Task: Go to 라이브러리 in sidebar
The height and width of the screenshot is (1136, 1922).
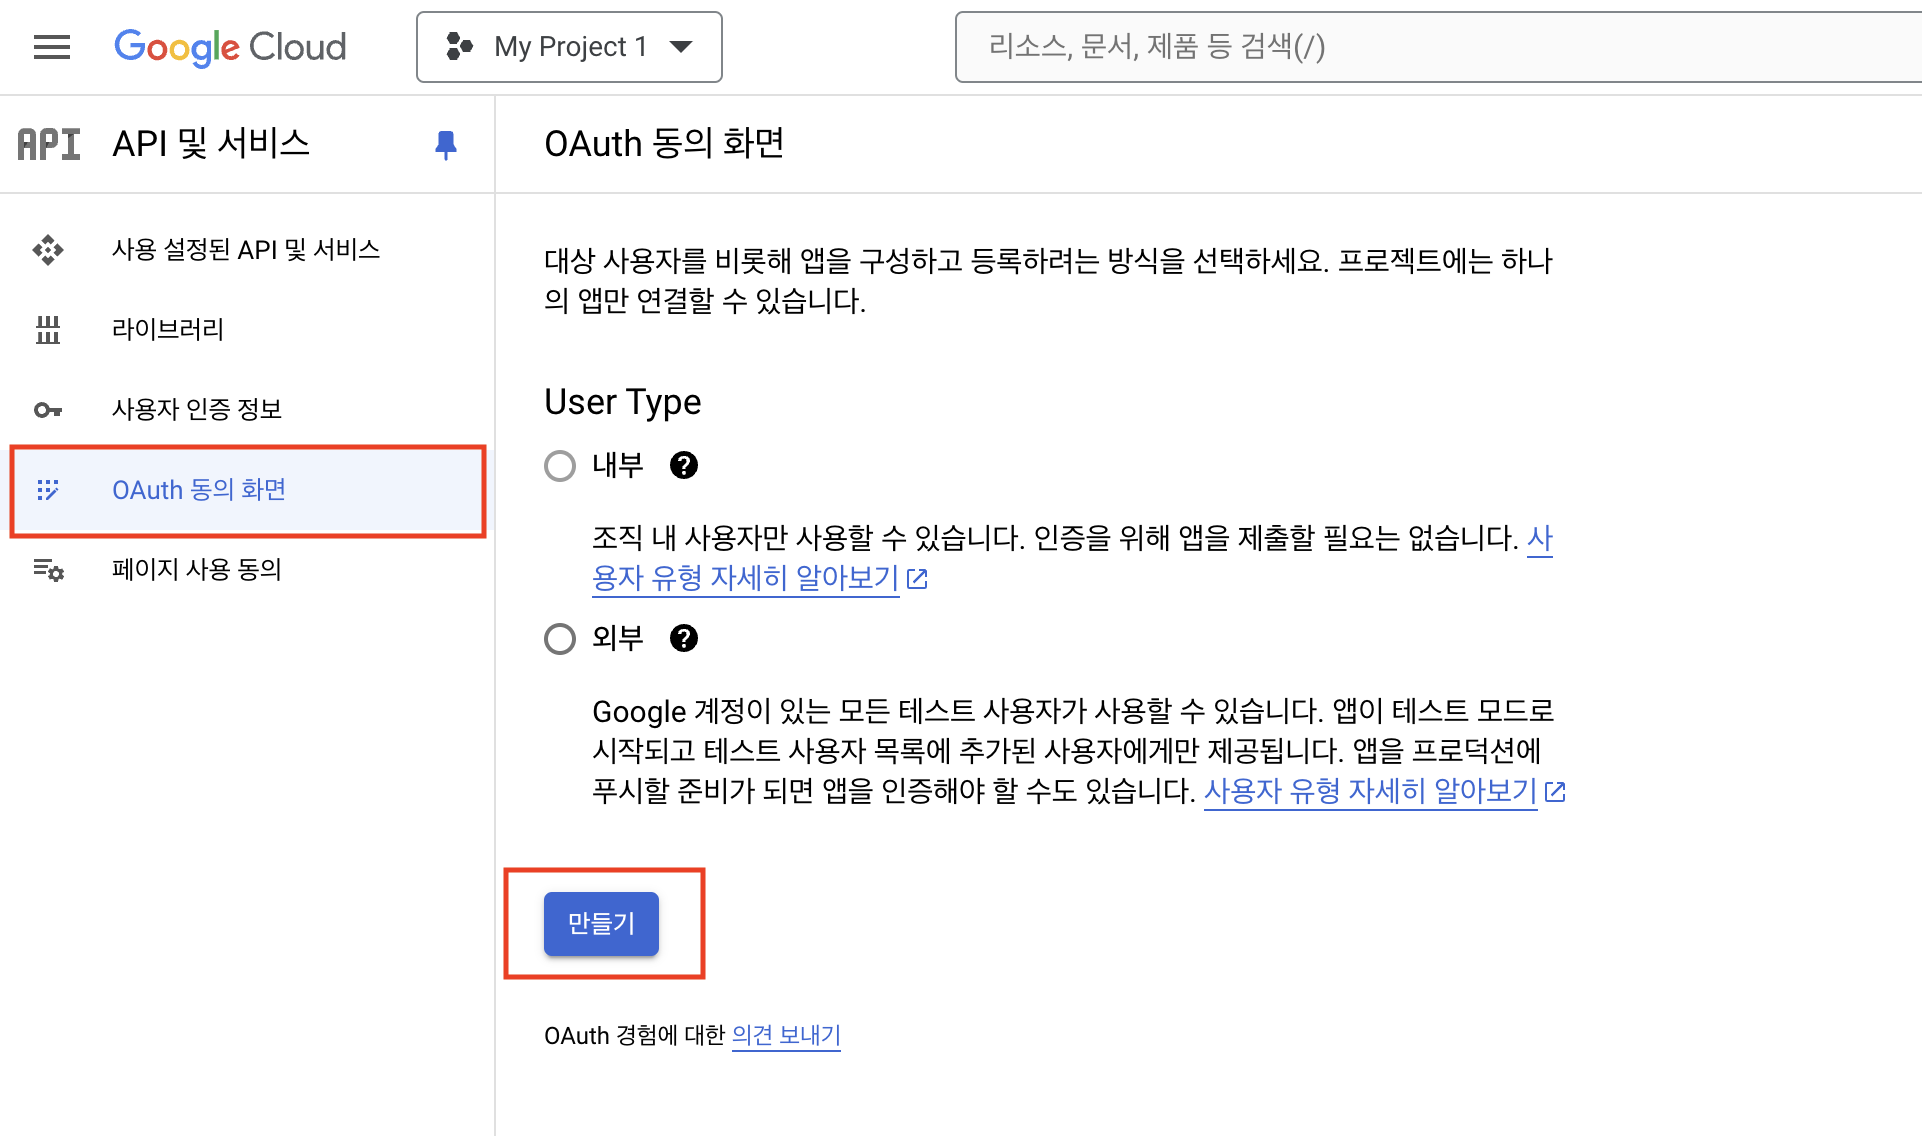Action: click(168, 329)
